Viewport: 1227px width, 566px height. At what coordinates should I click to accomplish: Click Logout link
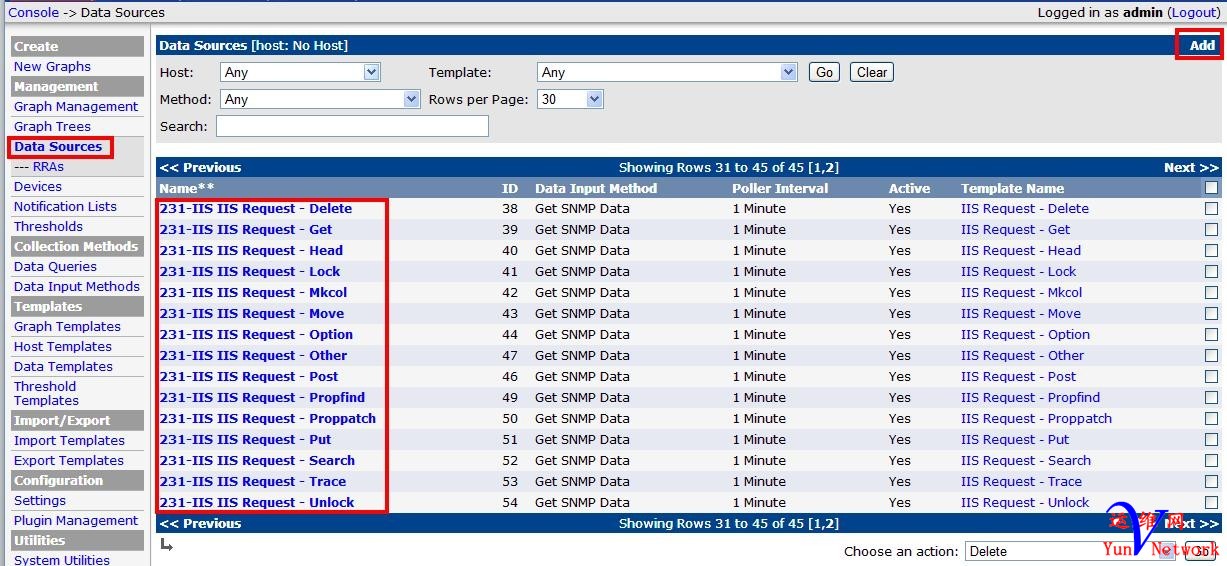pos(1193,12)
